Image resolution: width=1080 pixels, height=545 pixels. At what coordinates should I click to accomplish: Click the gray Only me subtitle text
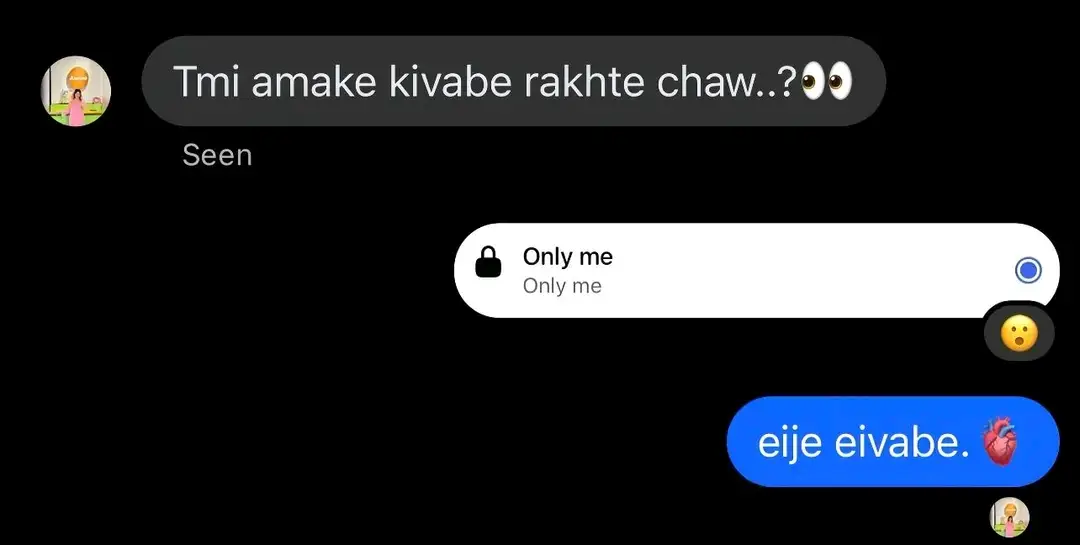click(562, 286)
